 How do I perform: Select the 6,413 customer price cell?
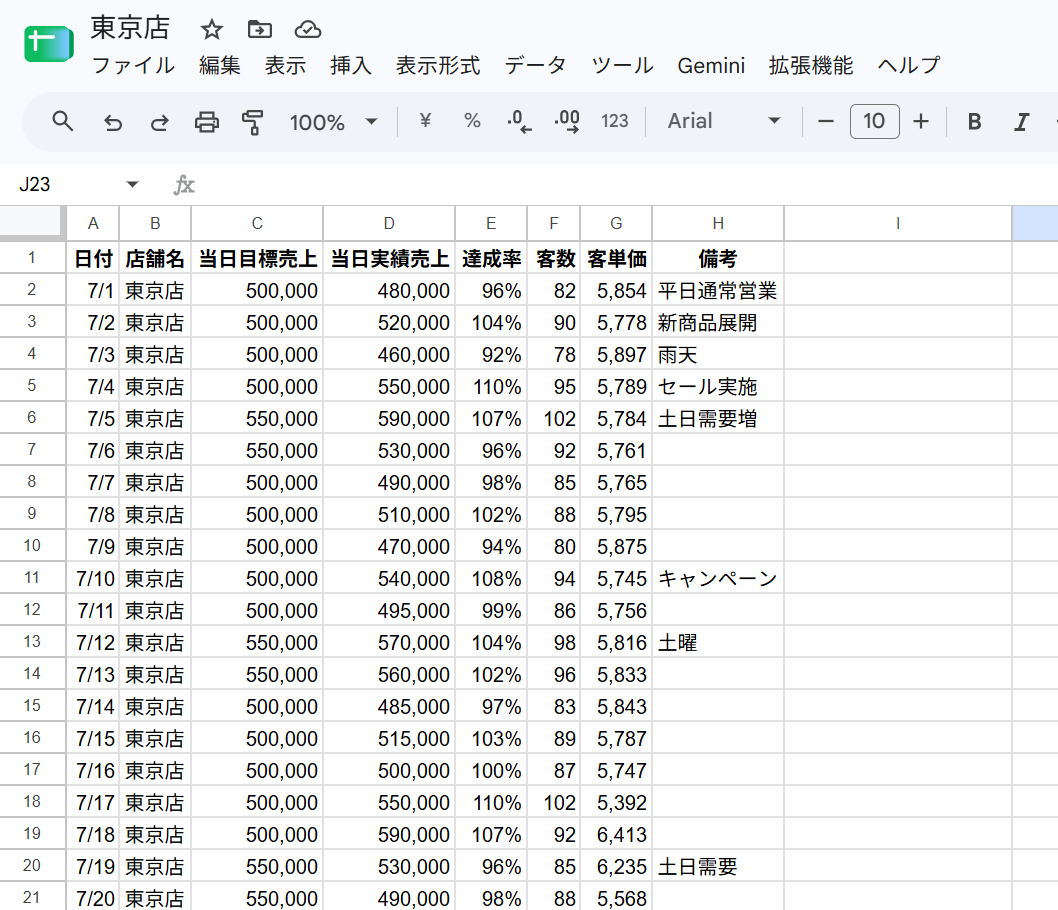(x=617, y=834)
